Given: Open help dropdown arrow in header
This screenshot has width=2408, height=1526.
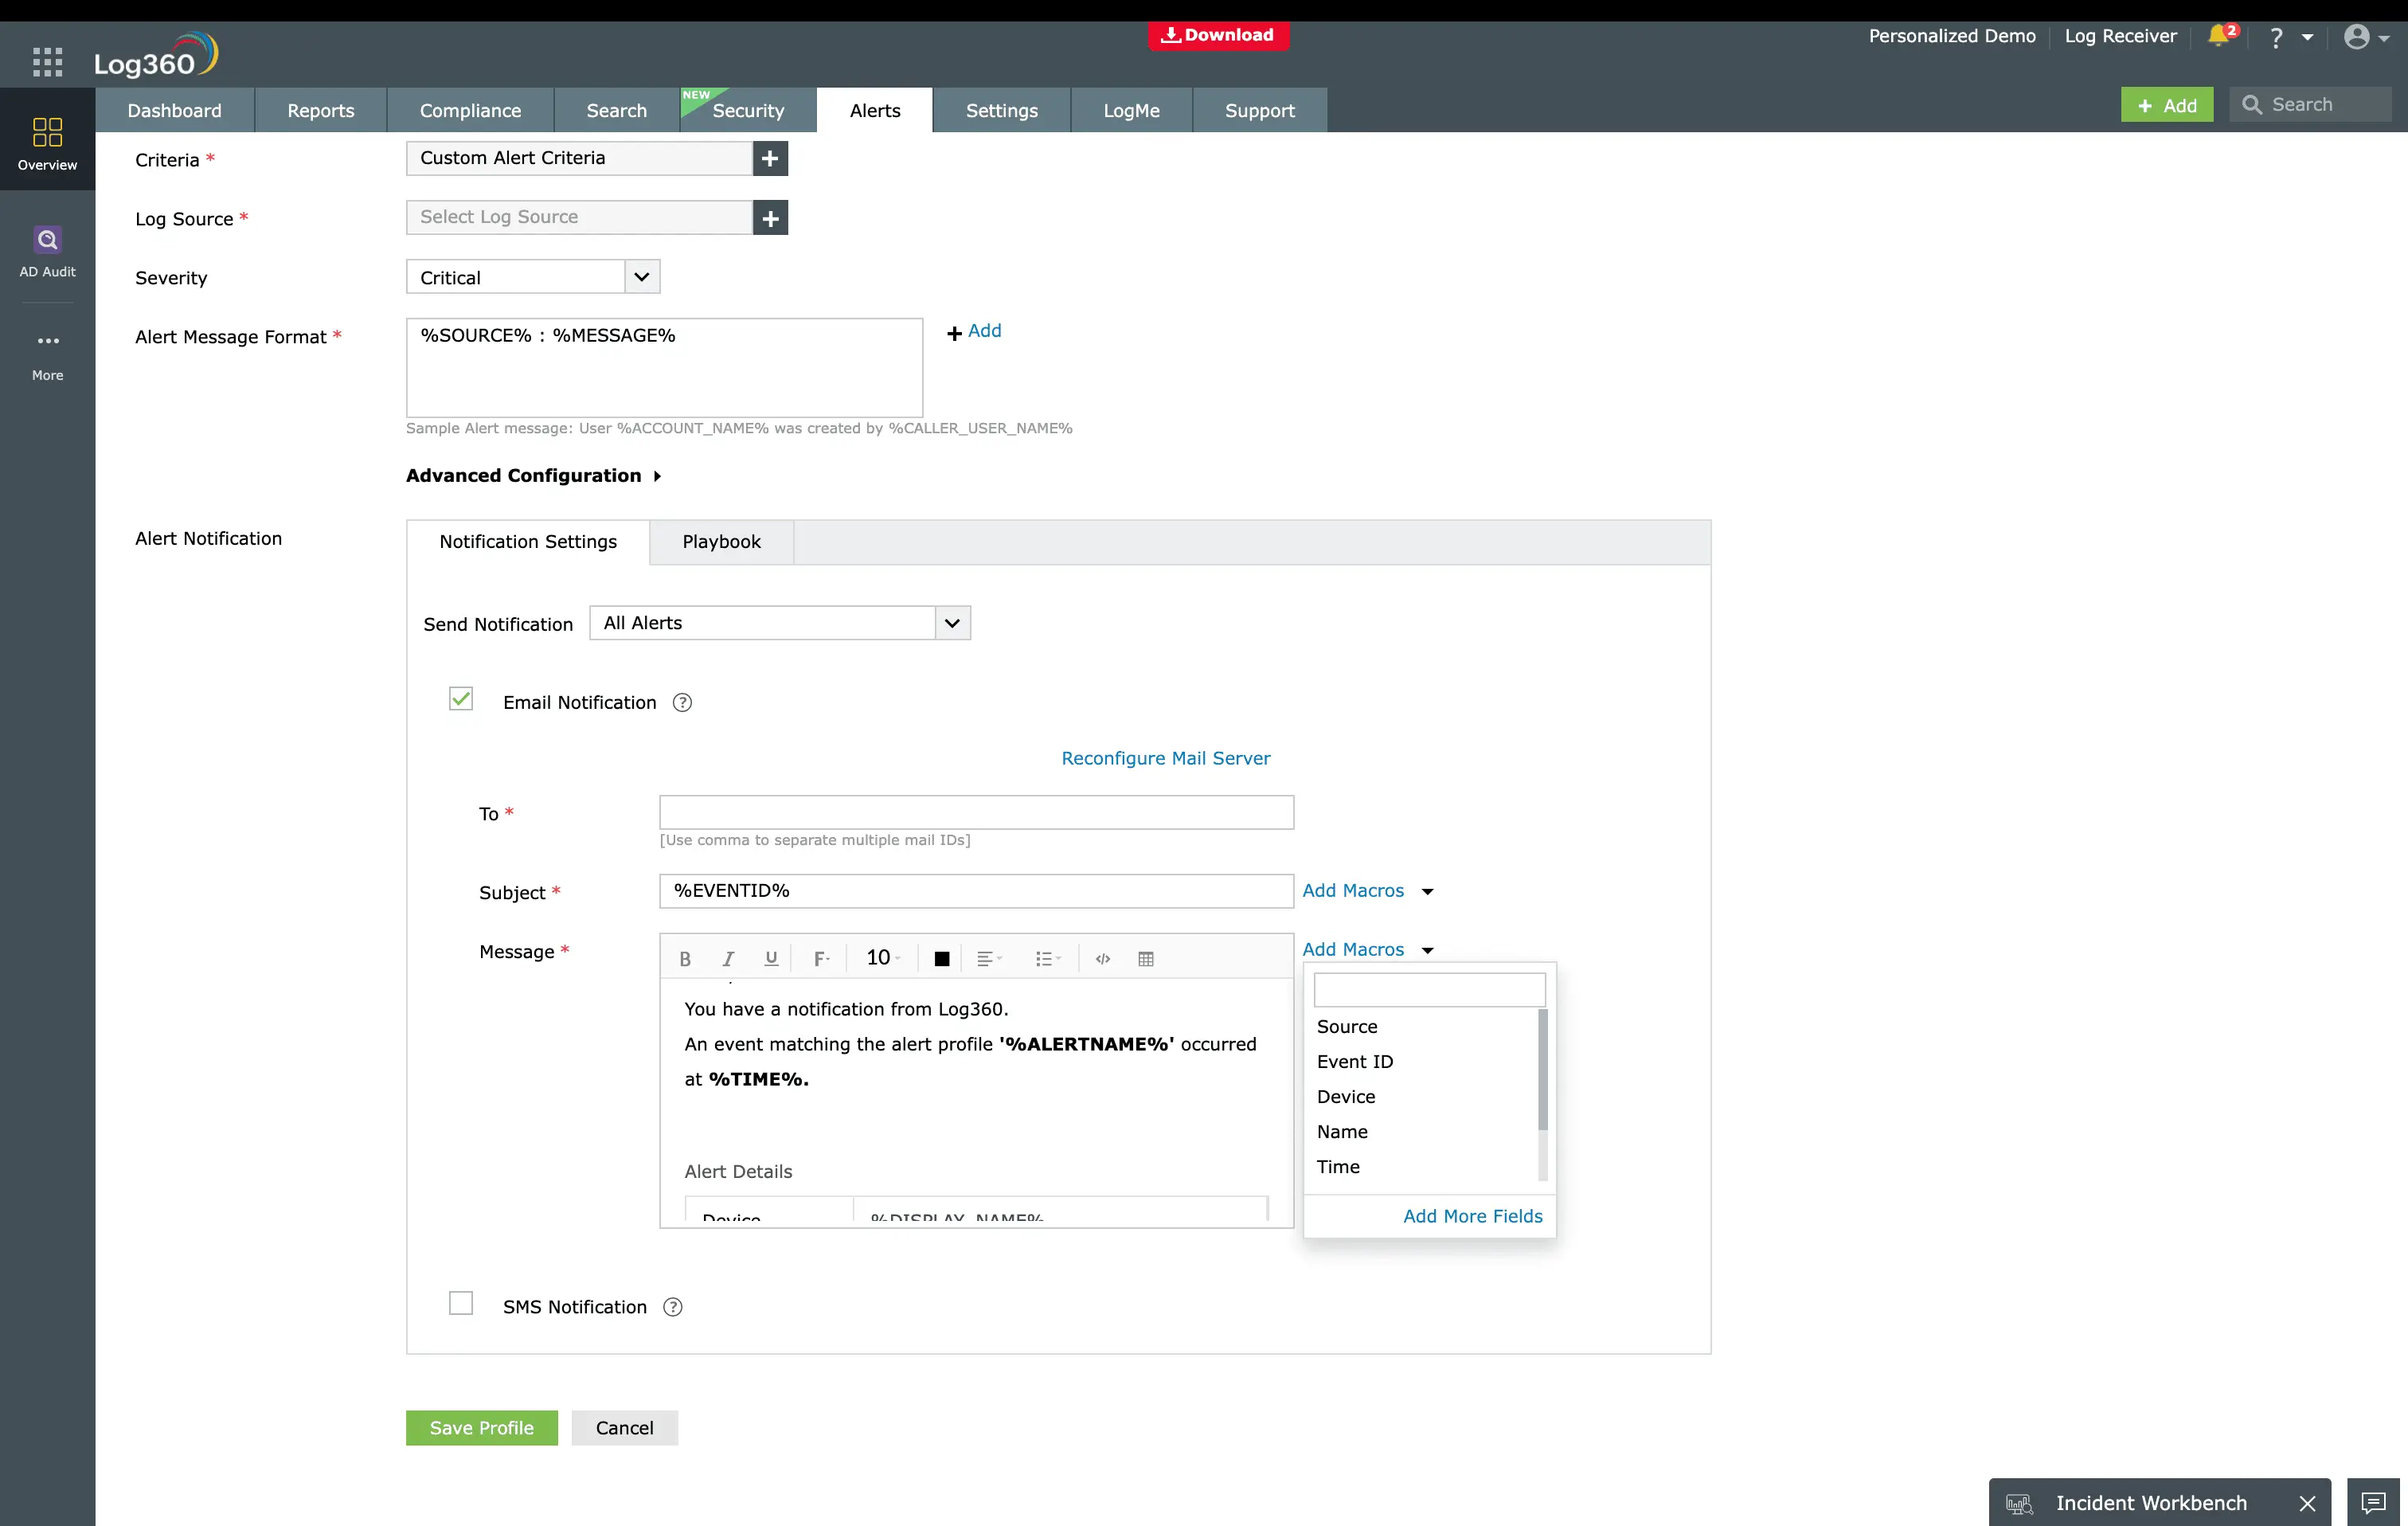Looking at the screenshot, I should click(2307, 37).
